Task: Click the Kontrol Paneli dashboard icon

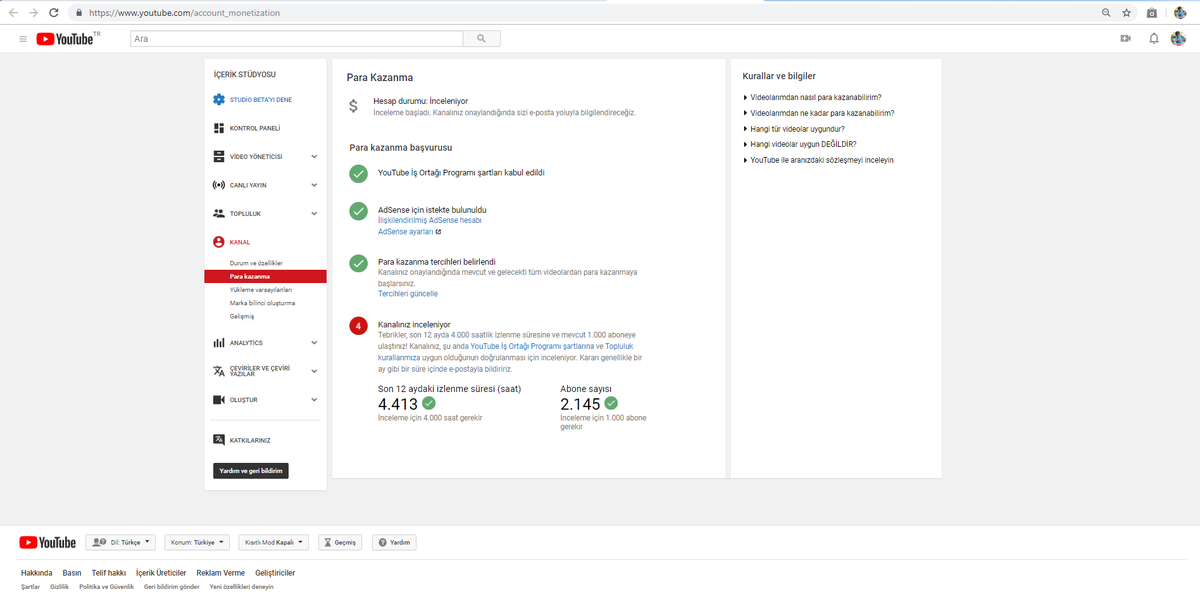Action: click(x=219, y=128)
